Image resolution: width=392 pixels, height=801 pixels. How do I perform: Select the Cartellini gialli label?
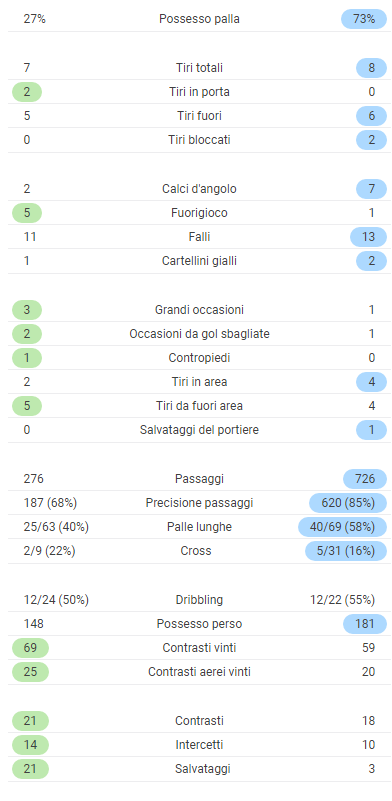coord(199,261)
